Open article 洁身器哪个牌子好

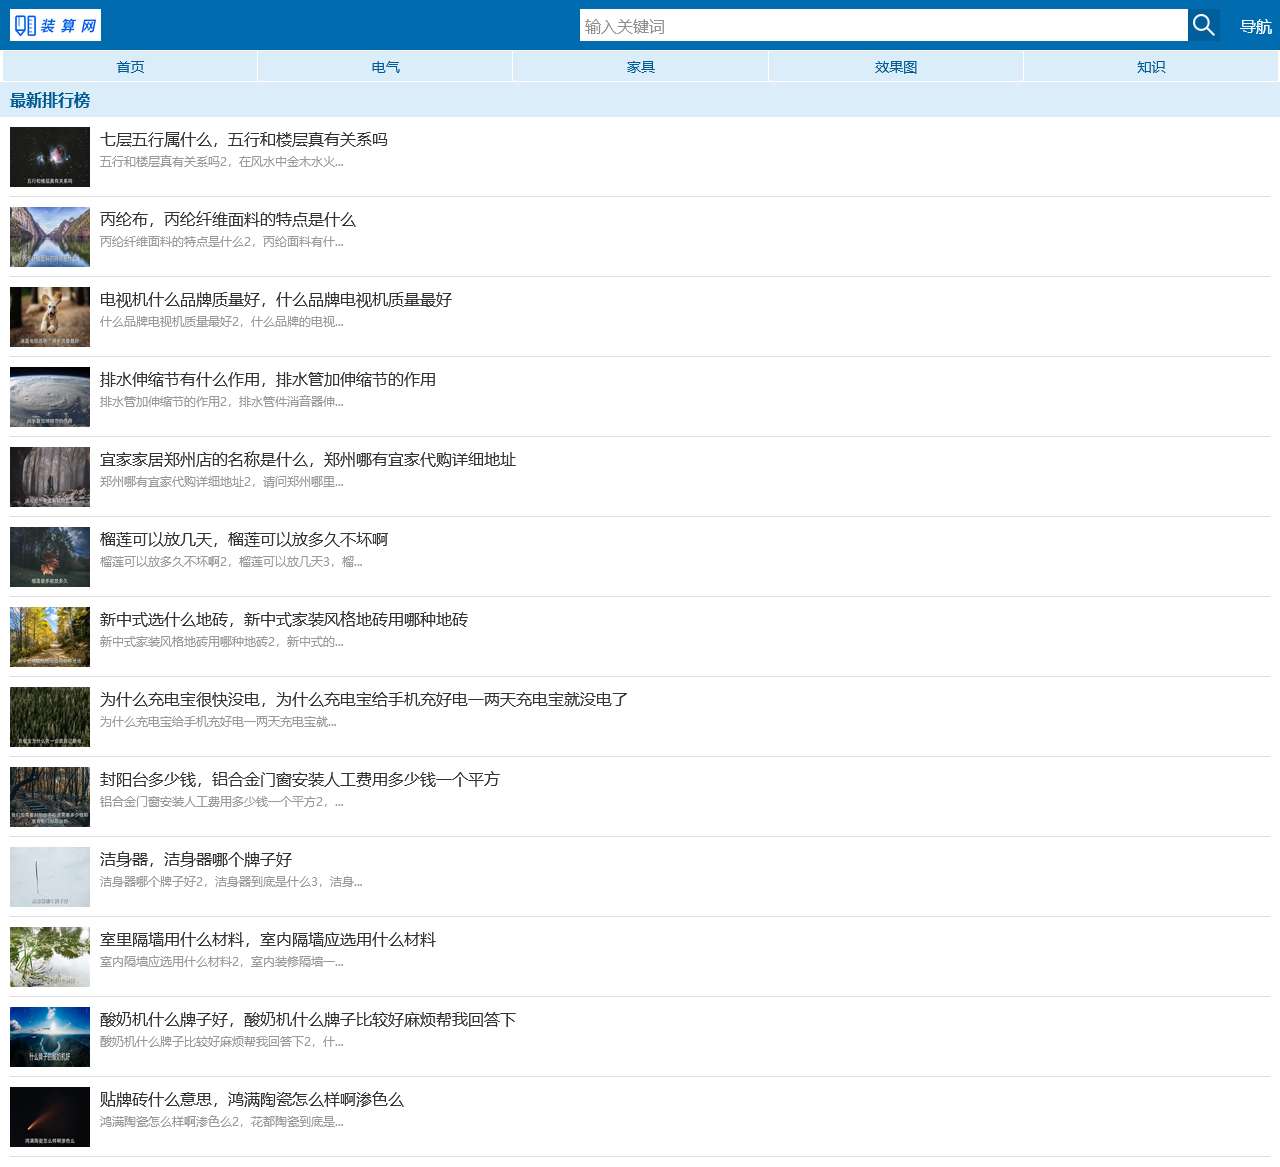[195, 859]
